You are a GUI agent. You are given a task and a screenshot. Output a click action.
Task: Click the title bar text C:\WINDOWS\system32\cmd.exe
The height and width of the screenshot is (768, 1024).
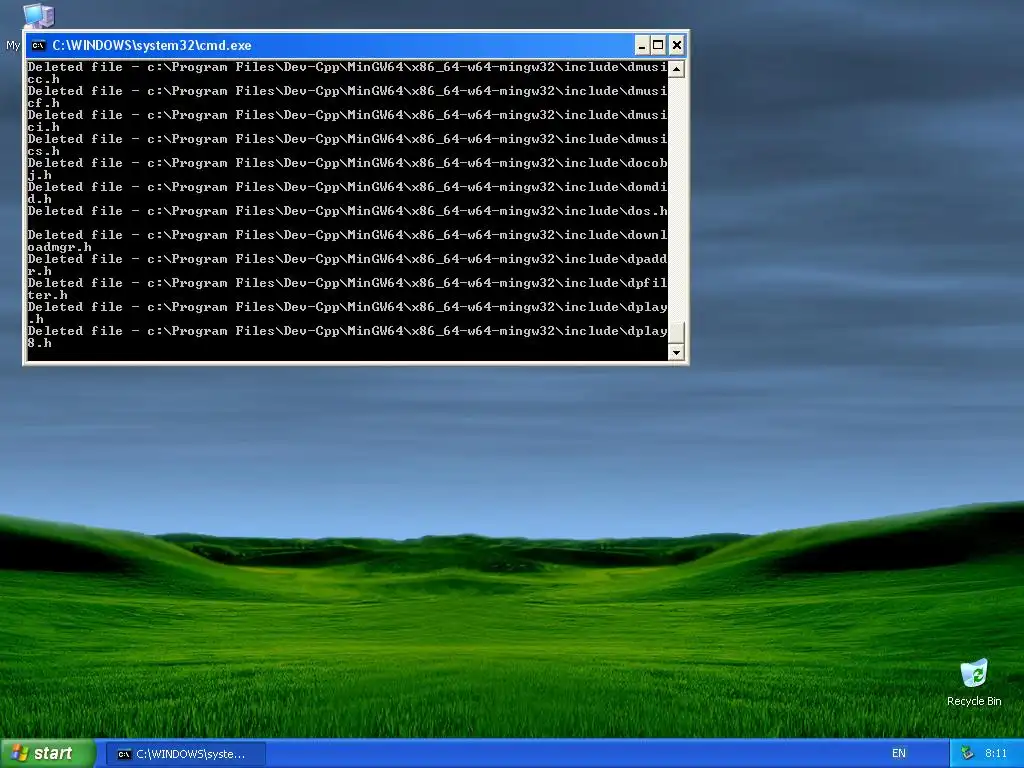tap(152, 45)
